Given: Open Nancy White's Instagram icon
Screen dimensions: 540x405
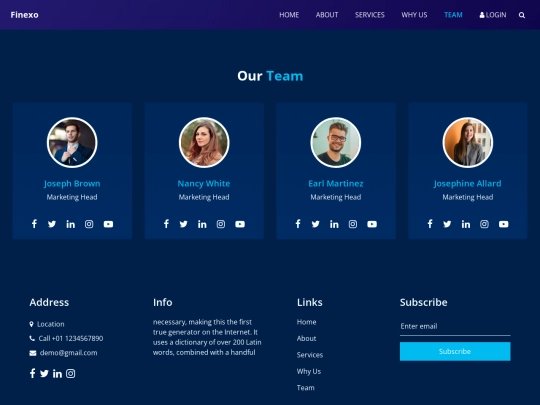Looking at the screenshot, I should tap(221, 224).
